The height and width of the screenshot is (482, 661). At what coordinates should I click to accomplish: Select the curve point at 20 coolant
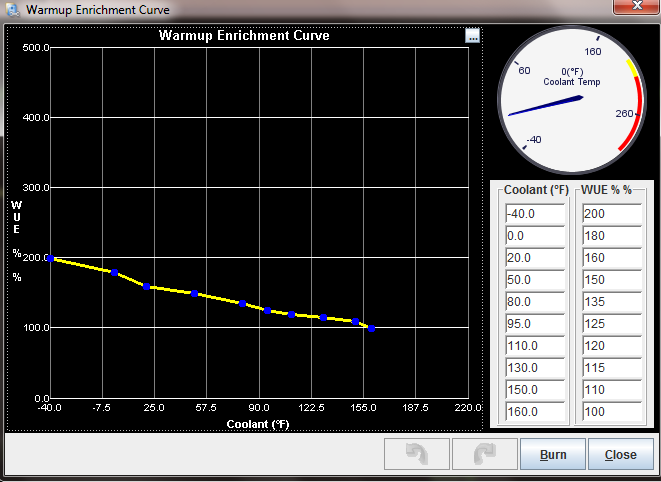coord(147,287)
